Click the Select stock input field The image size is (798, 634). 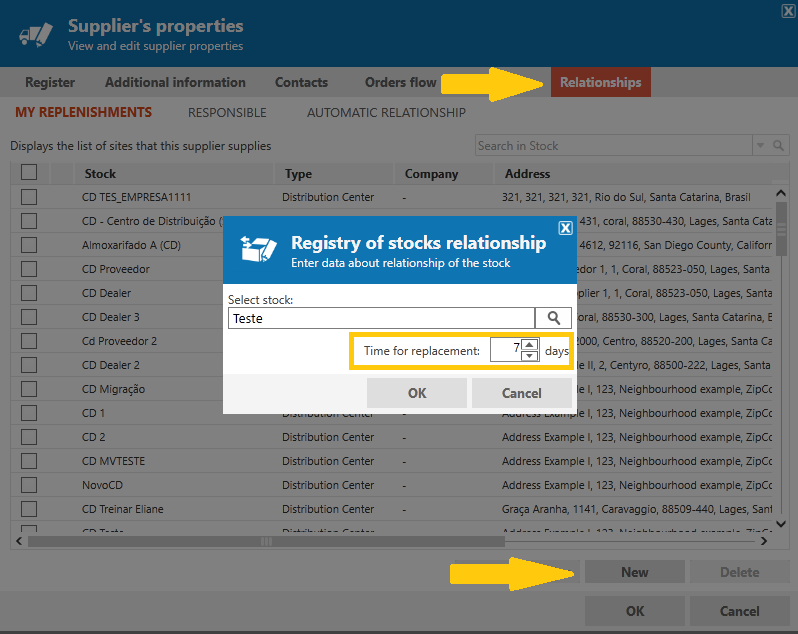pos(381,319)
